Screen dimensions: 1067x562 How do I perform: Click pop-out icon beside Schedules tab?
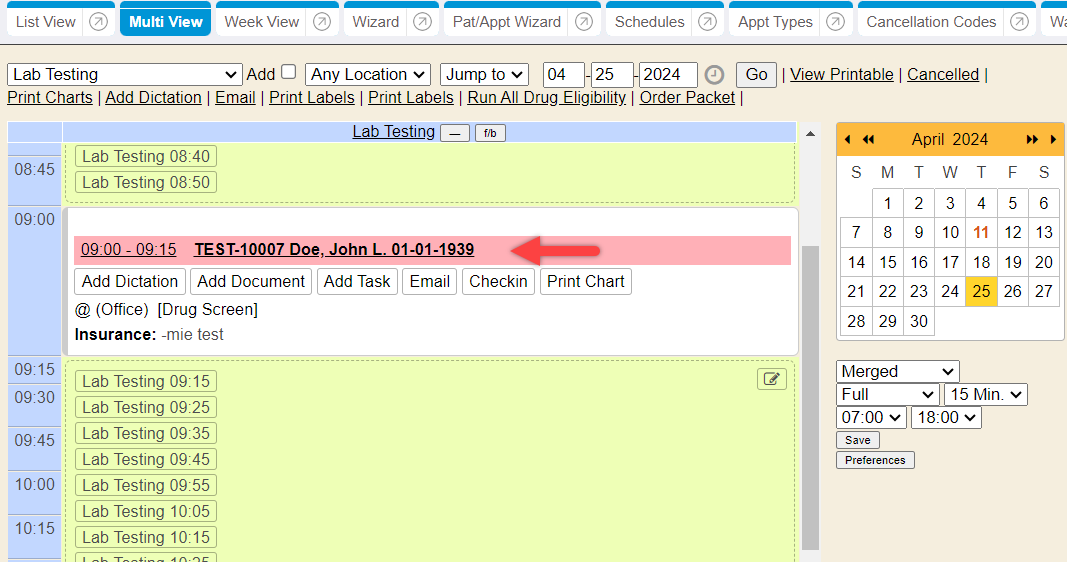(707, 22)
